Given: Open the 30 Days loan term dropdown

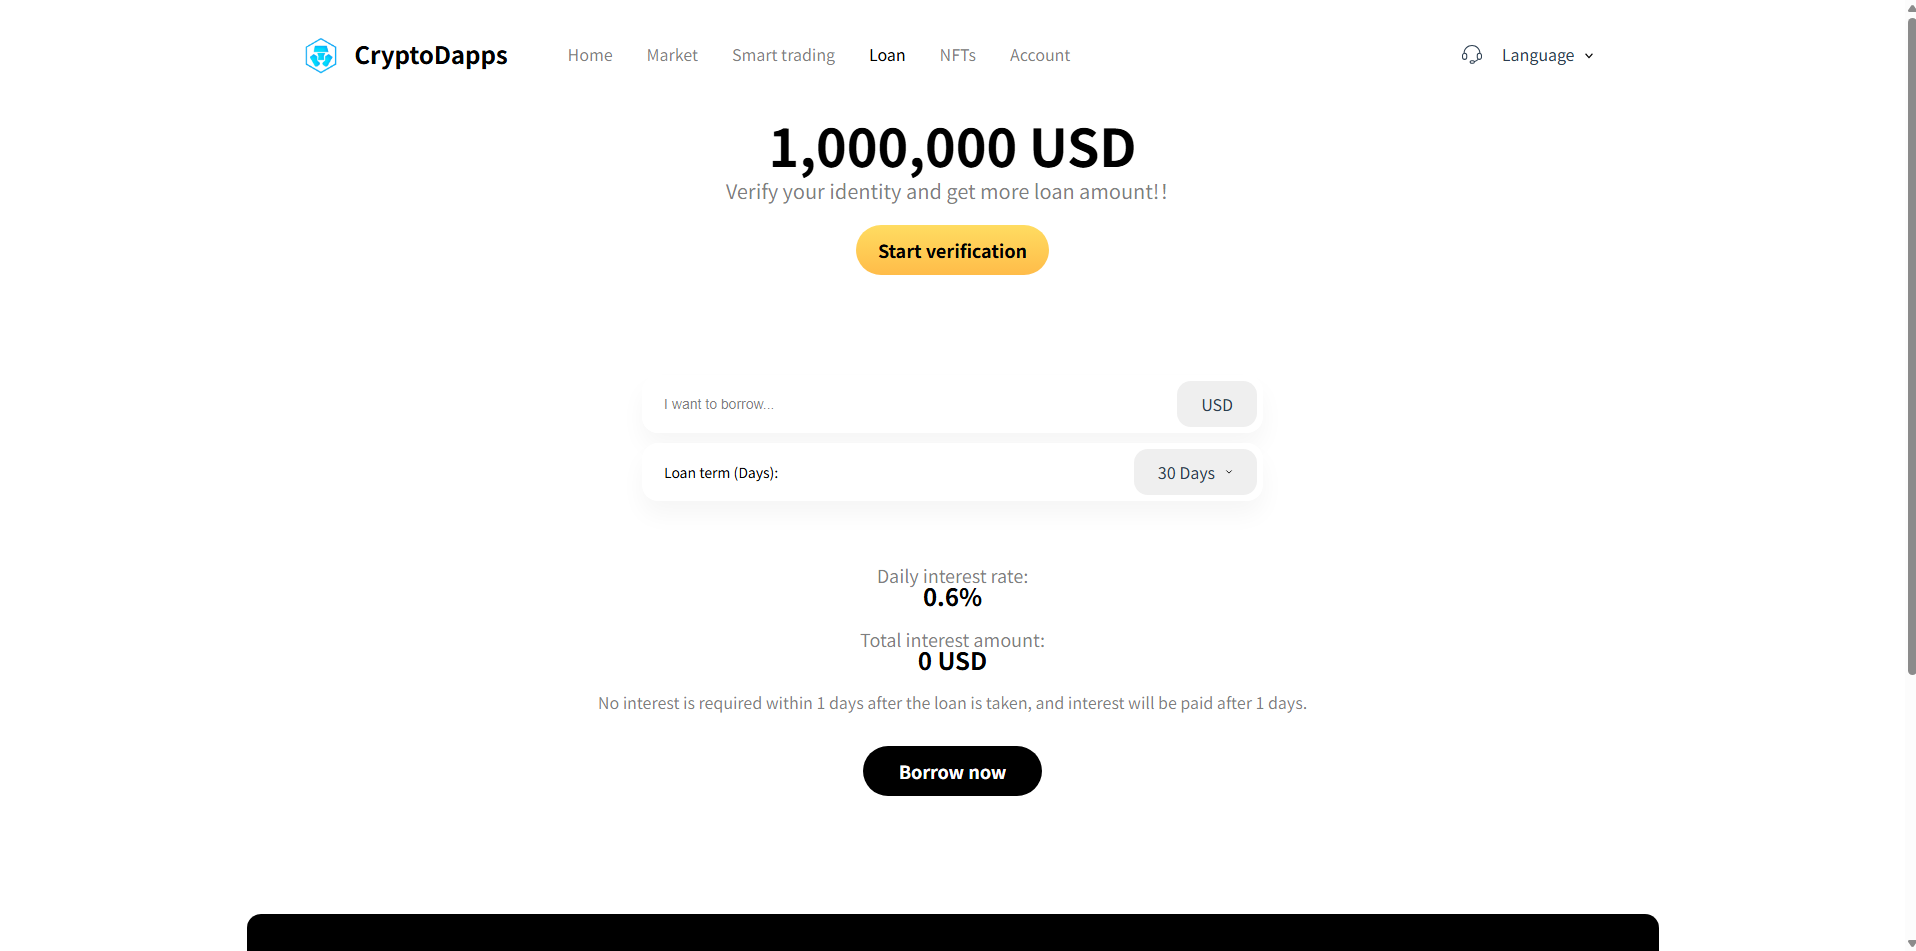Looking at the screenshot, I should coord(1194,473).
